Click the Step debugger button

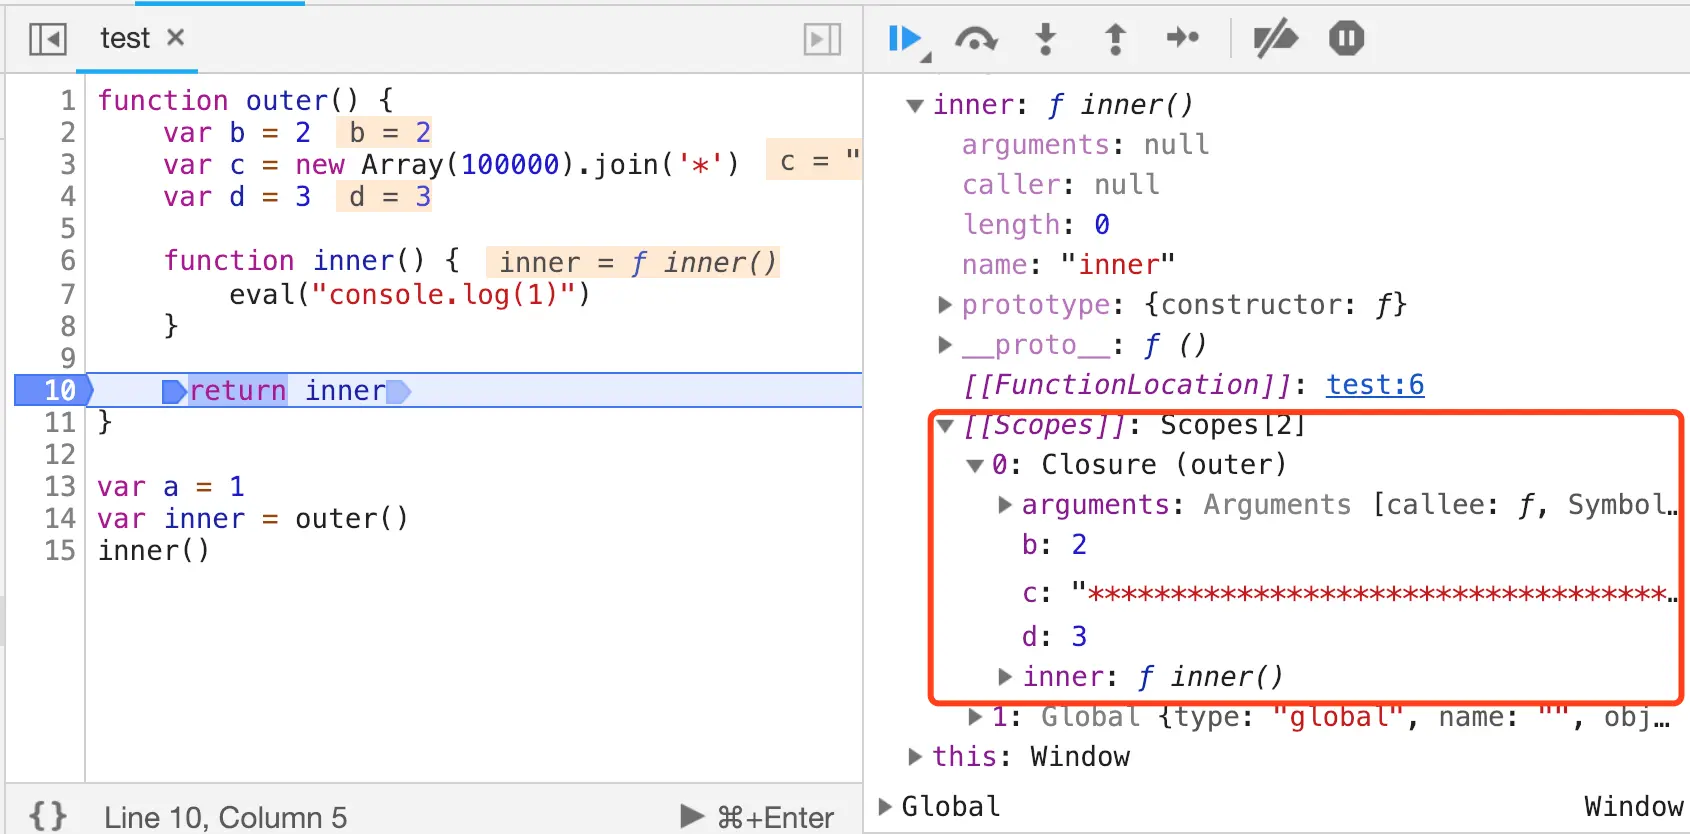coord(1183,38)
